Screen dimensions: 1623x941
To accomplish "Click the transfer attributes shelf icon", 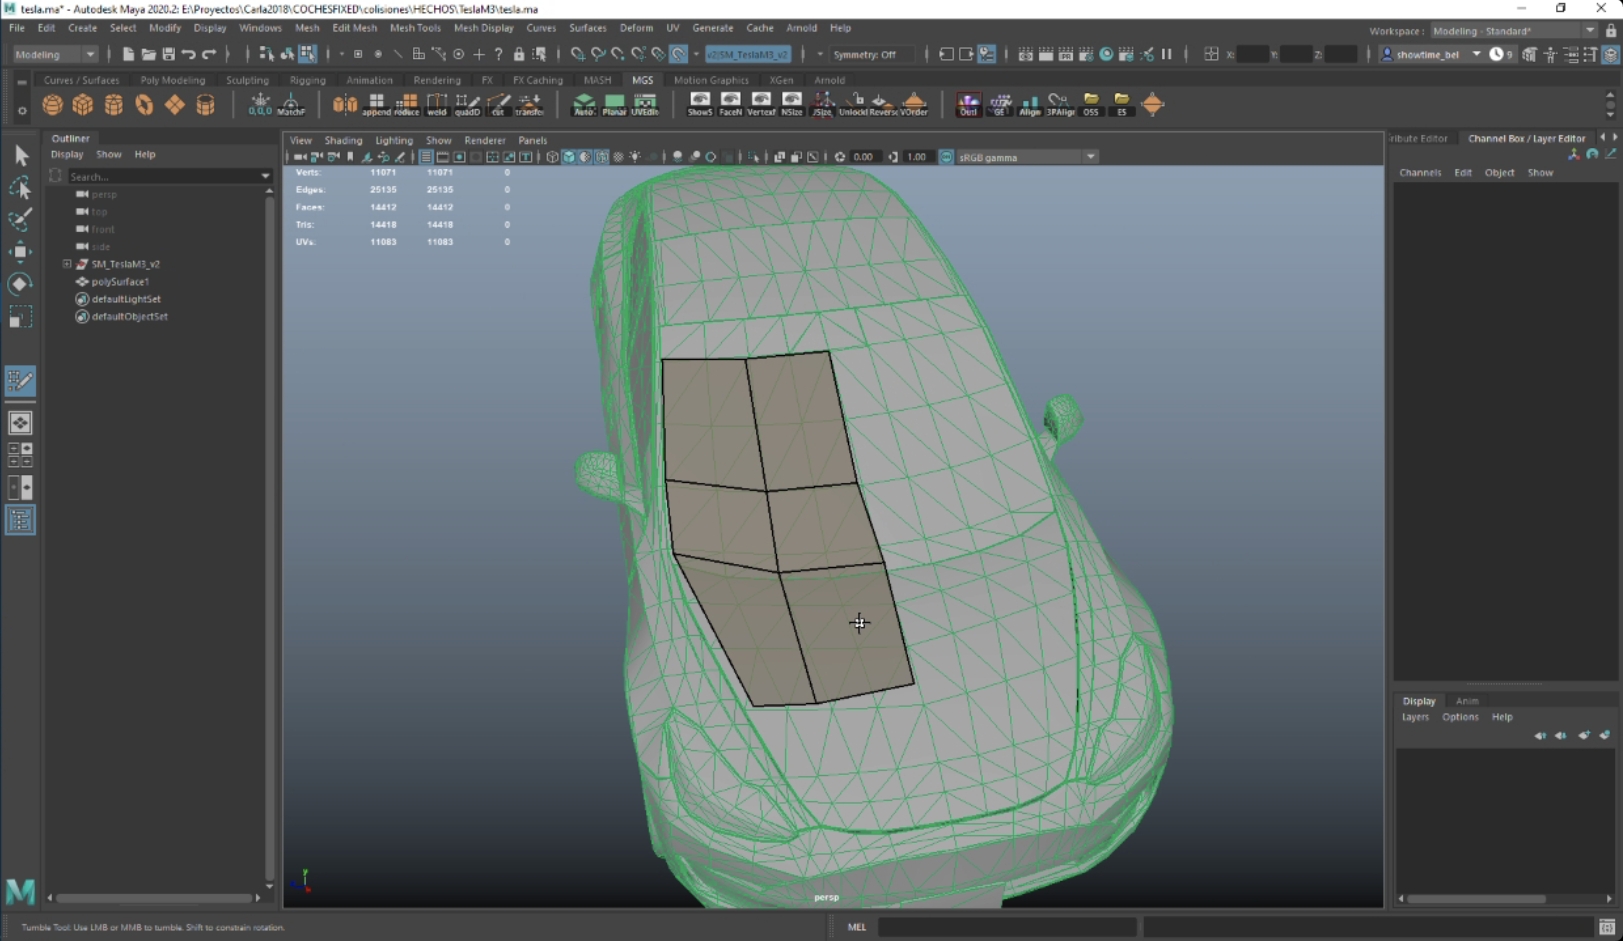I will point(529,103).
